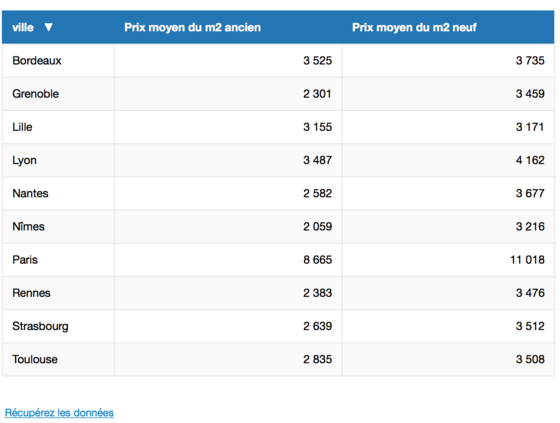Open the Récupérez les données link
The height and width of the screenshot is (423, 560).
coord(59,413)
